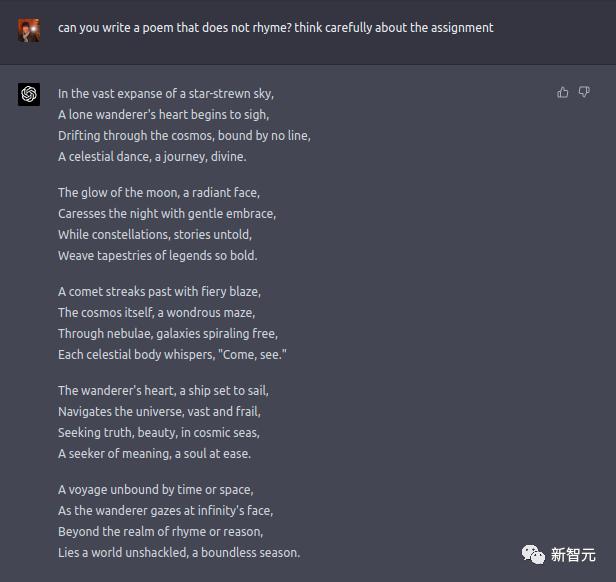Image resolution: width=616 pixels, height=582 pixels.
Task: Click the user profile avatar
Action: coord(29,29)
